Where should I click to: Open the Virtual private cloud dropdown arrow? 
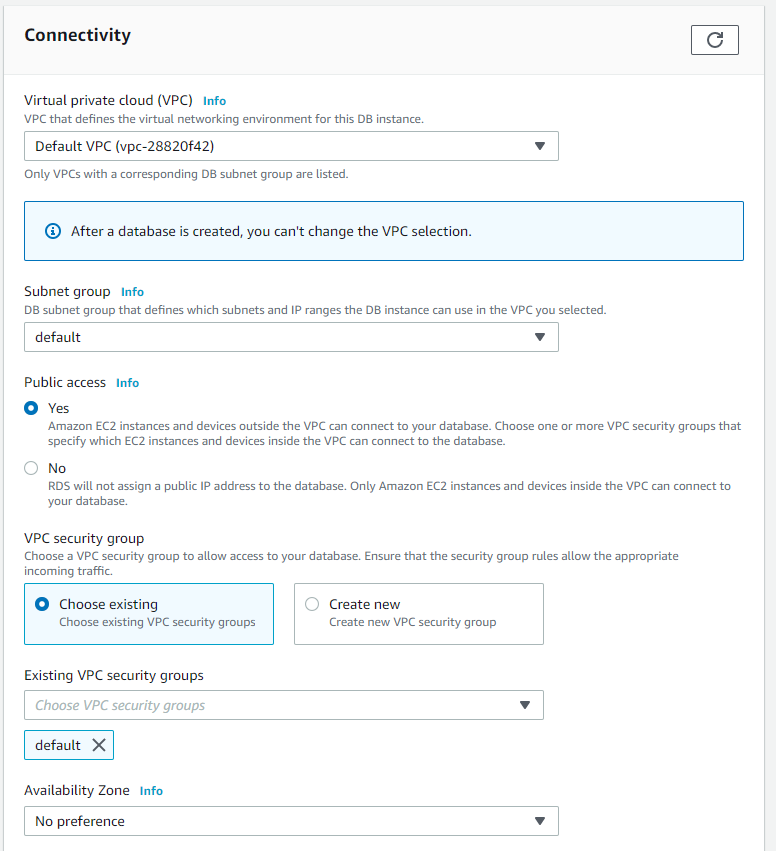pos(540,146)
